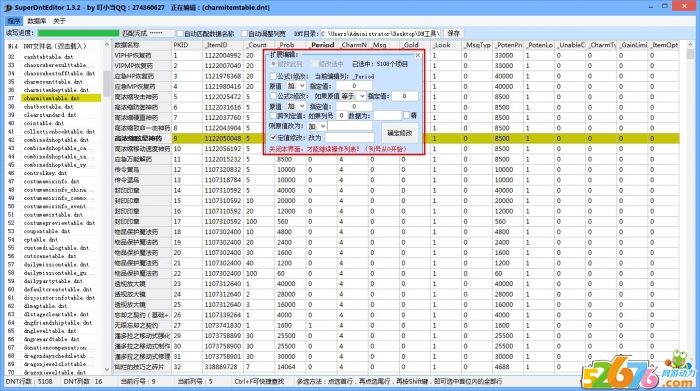Enable the 自动调整列宽 checkbox
Viewport: 700px width, 391px height.
244,33
